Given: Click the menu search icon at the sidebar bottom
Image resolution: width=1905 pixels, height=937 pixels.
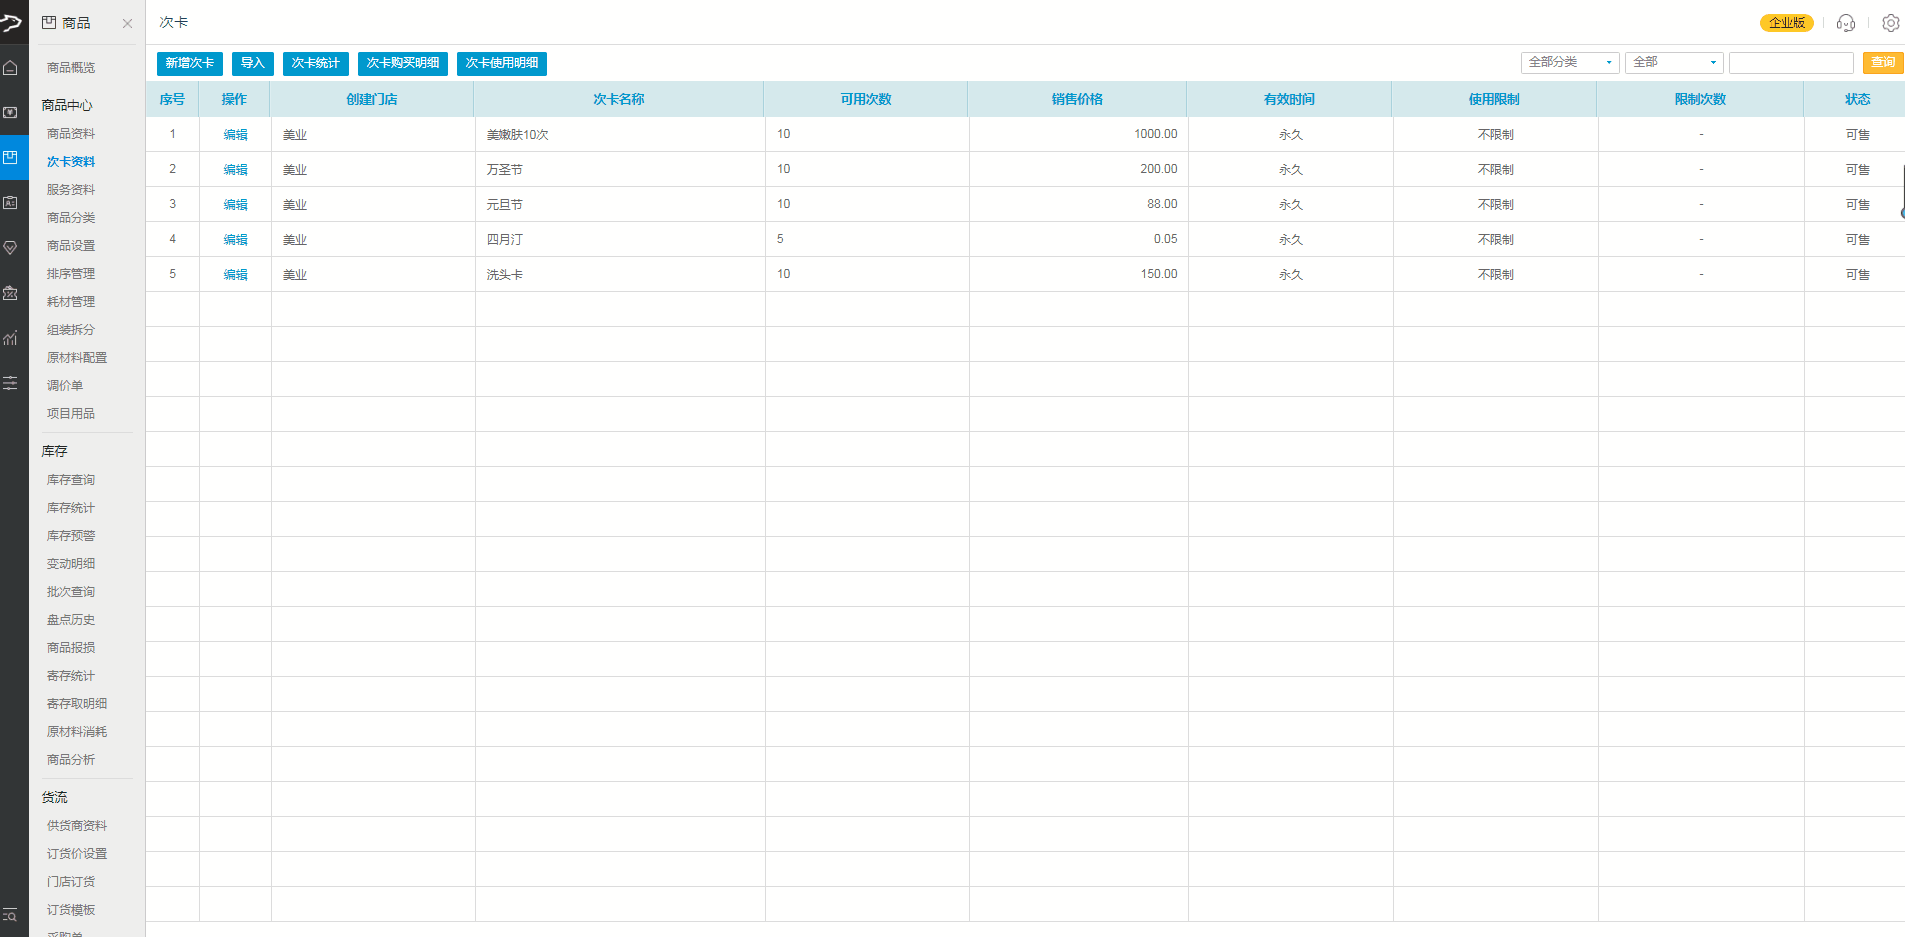Looking at the screenshot, I should point(10,915).
